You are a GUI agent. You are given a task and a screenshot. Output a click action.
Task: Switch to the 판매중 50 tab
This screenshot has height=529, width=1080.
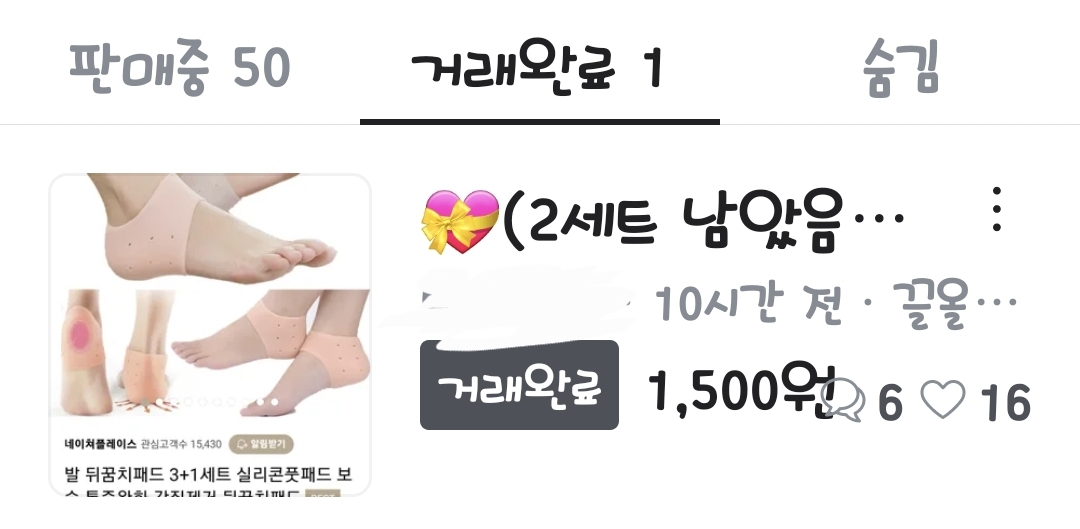pos(179,68)
